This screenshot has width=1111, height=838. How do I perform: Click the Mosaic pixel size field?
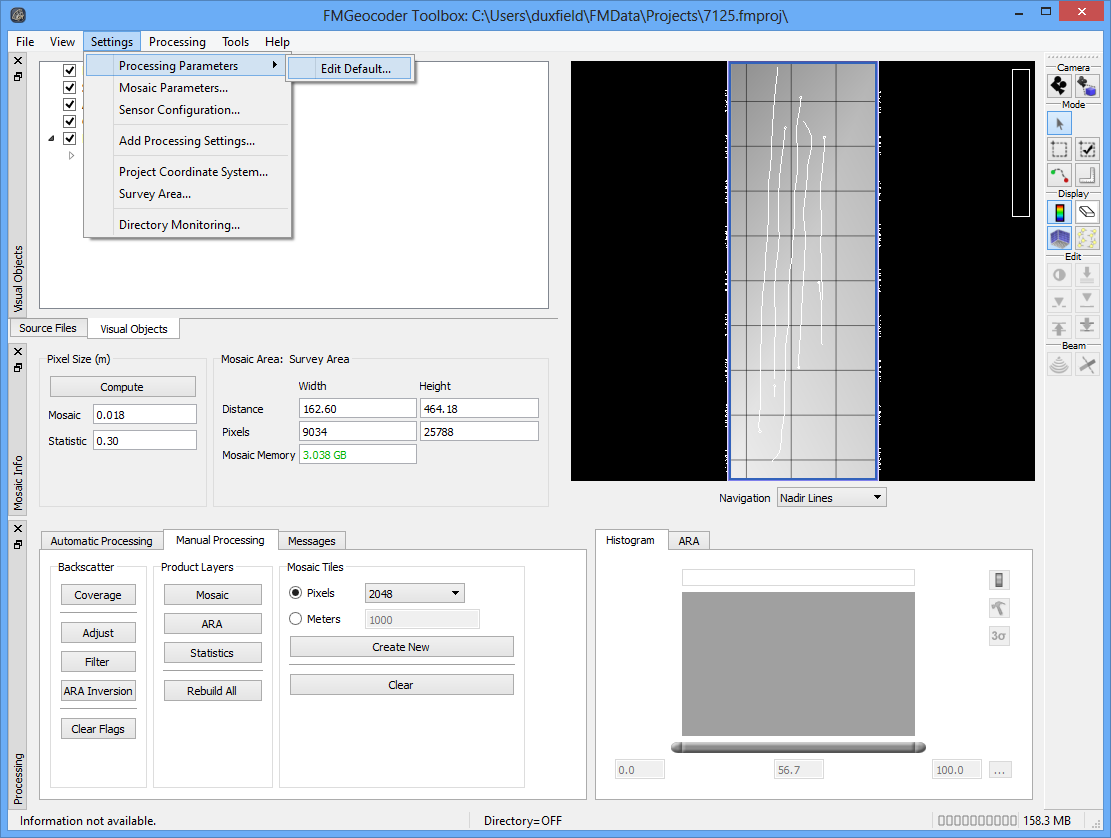point(145,414)
